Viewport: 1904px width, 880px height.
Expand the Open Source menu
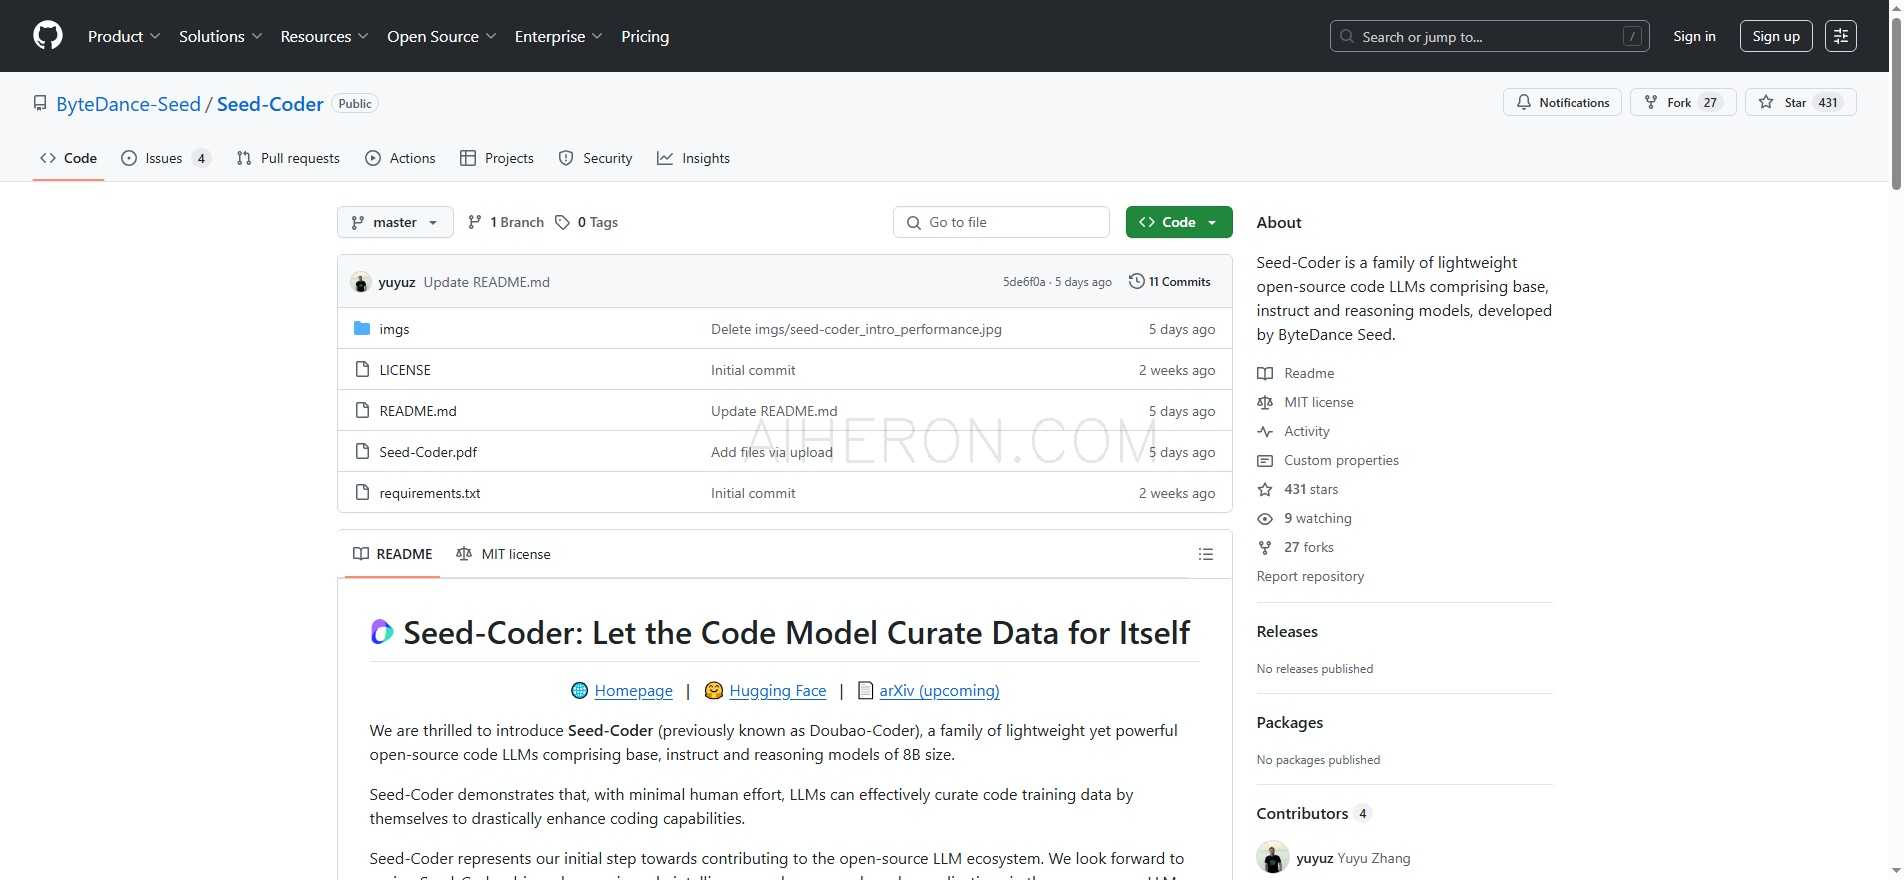point(442,36)
